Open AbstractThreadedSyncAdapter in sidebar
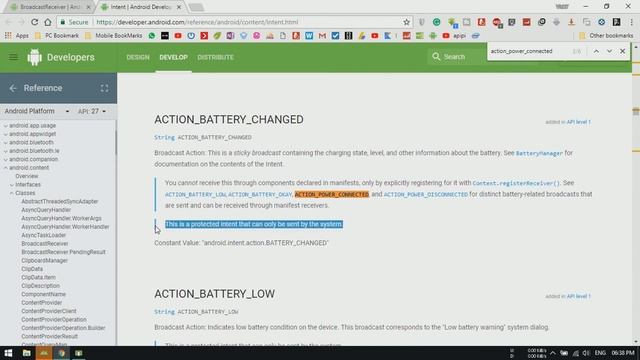 [x=60, y=202]
